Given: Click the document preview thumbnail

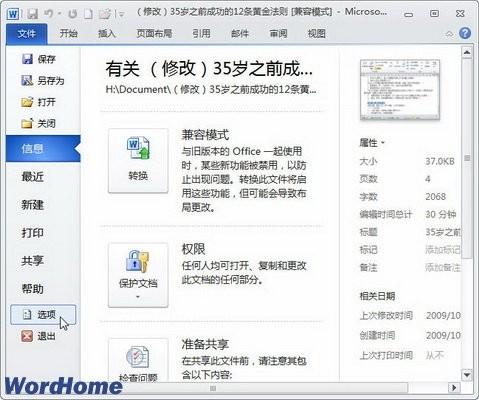Looking at the screenshot, I should click(x=400, y=89).
